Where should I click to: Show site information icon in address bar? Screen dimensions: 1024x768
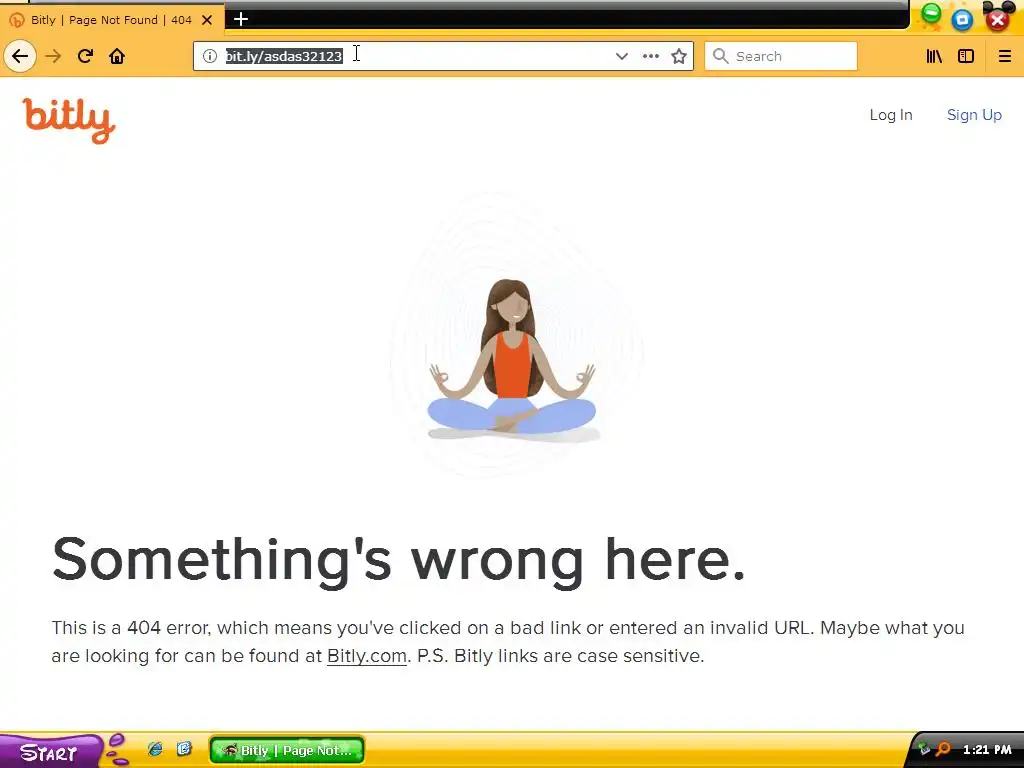[210, 56]
